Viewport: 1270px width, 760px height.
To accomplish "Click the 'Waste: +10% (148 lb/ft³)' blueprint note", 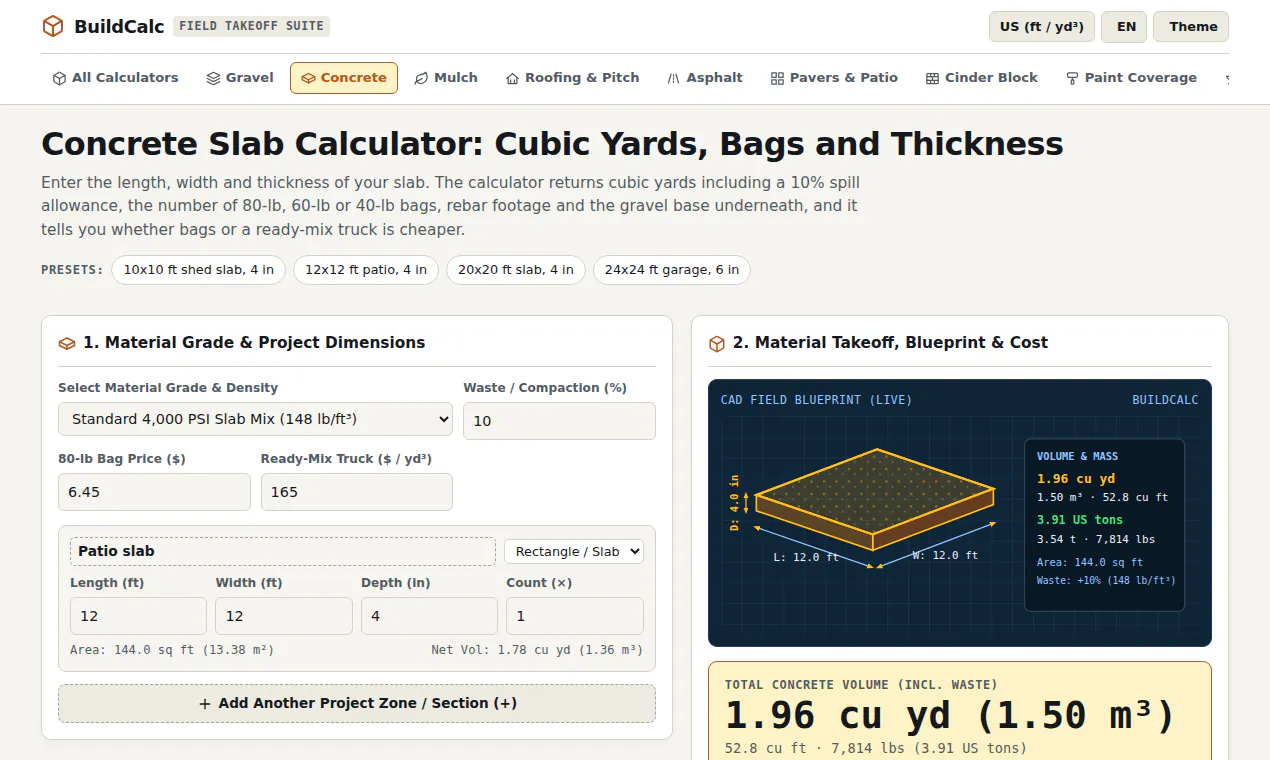I will click(x=1106, y=580).
